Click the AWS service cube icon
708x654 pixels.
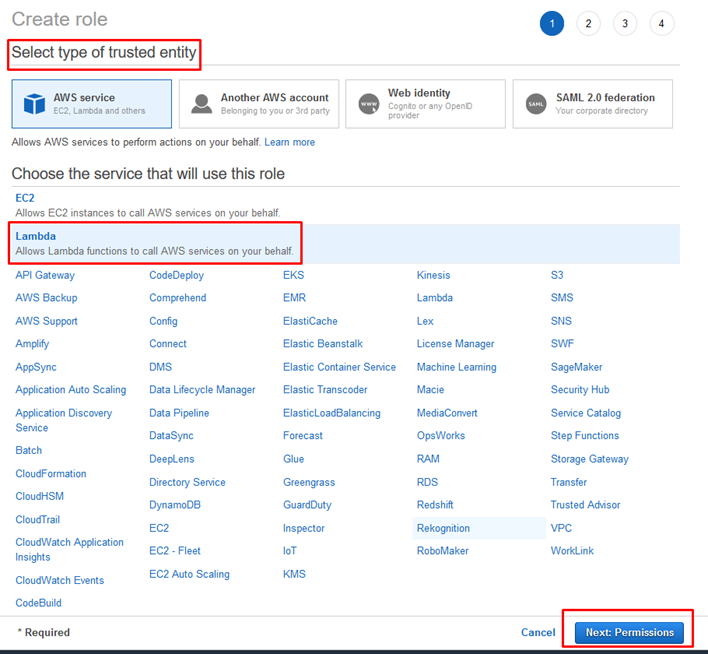34,104
